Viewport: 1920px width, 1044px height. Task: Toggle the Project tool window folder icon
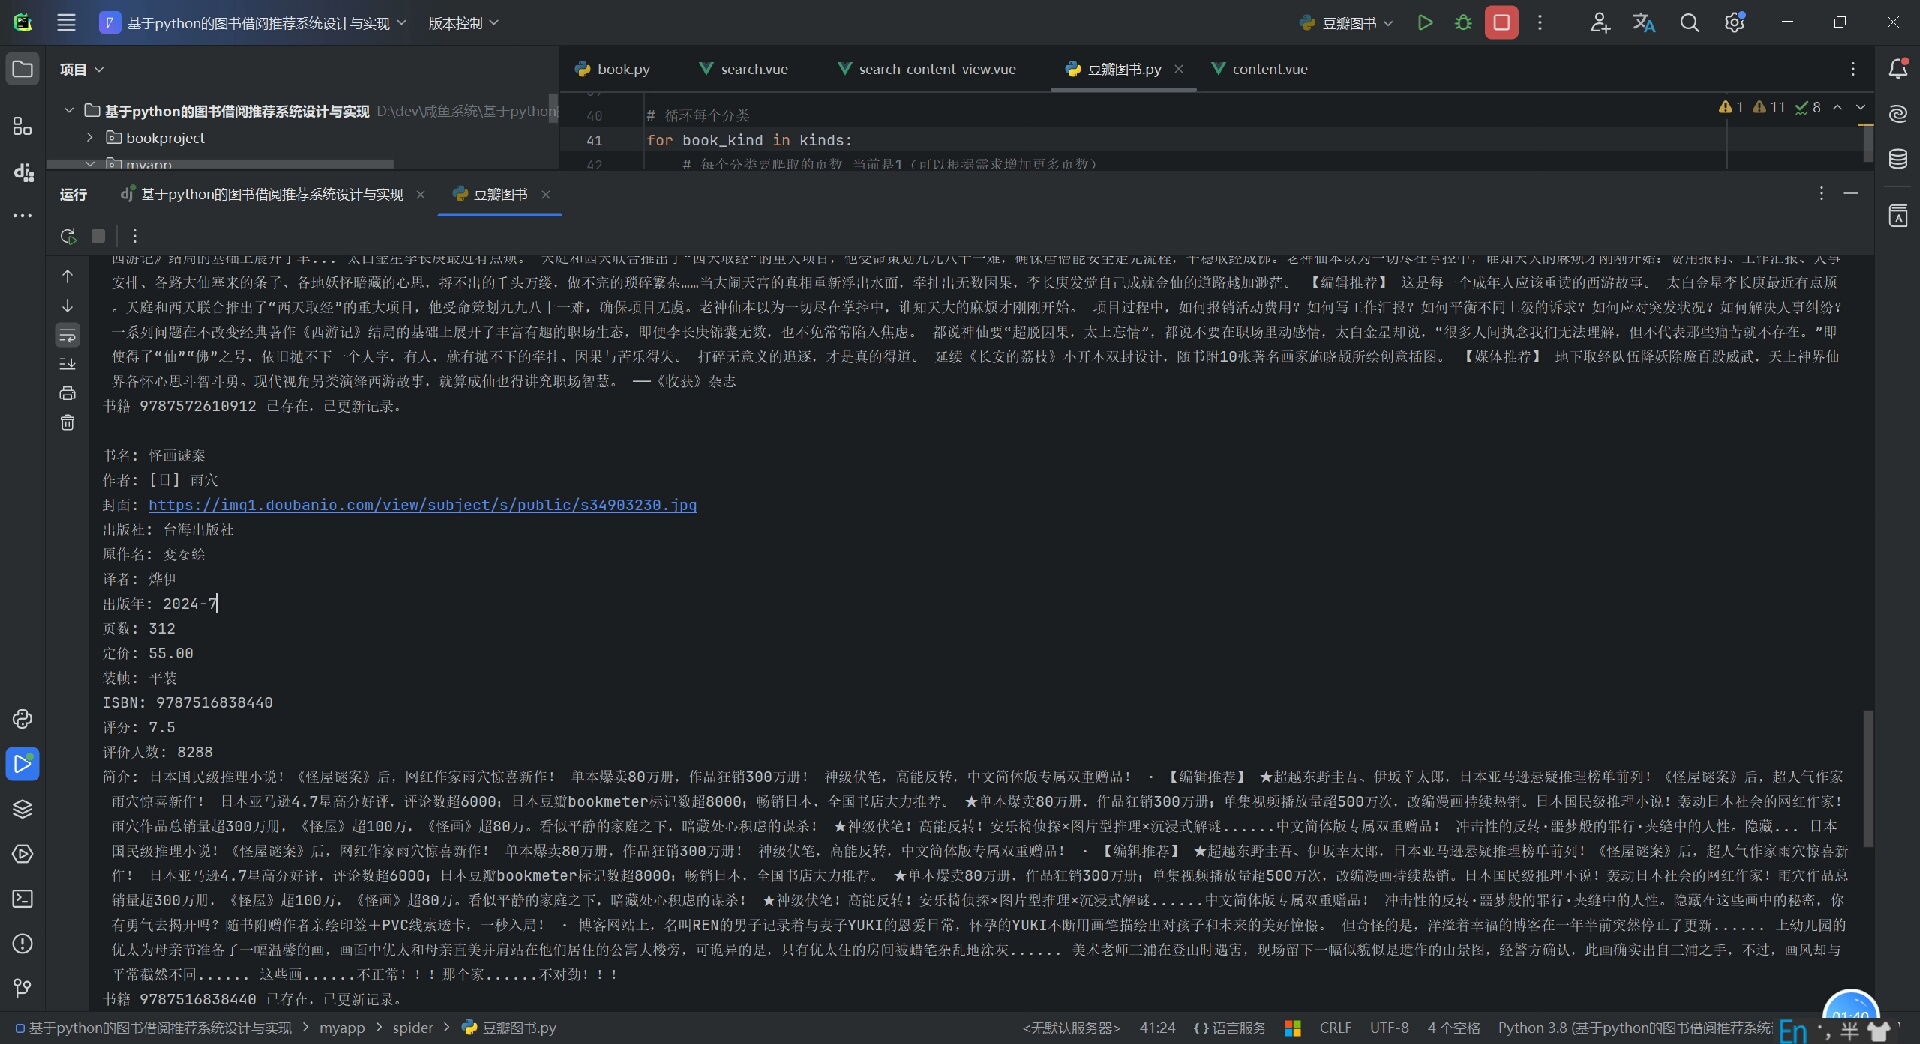22,69
